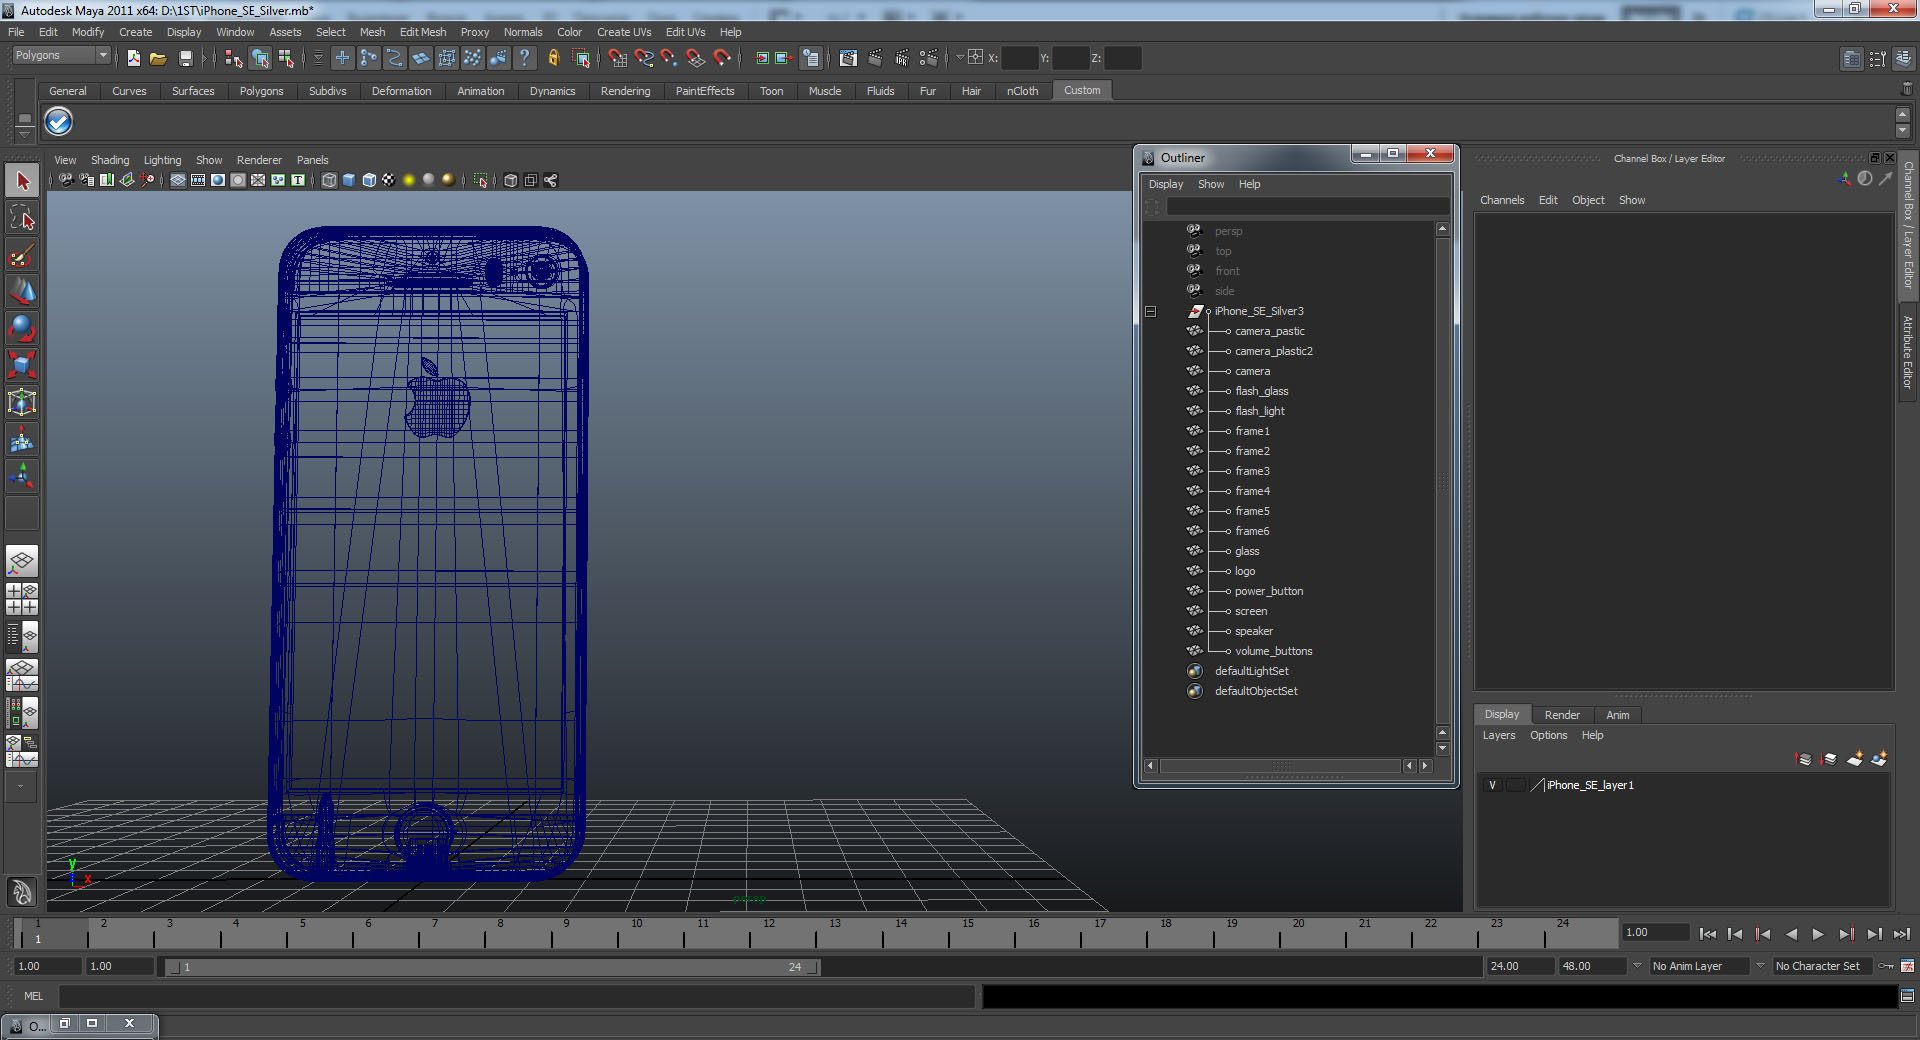Viewport: 1920px width, 1040px height.
Task: Toggle auto keyframe button
Action: (1886, 966)
